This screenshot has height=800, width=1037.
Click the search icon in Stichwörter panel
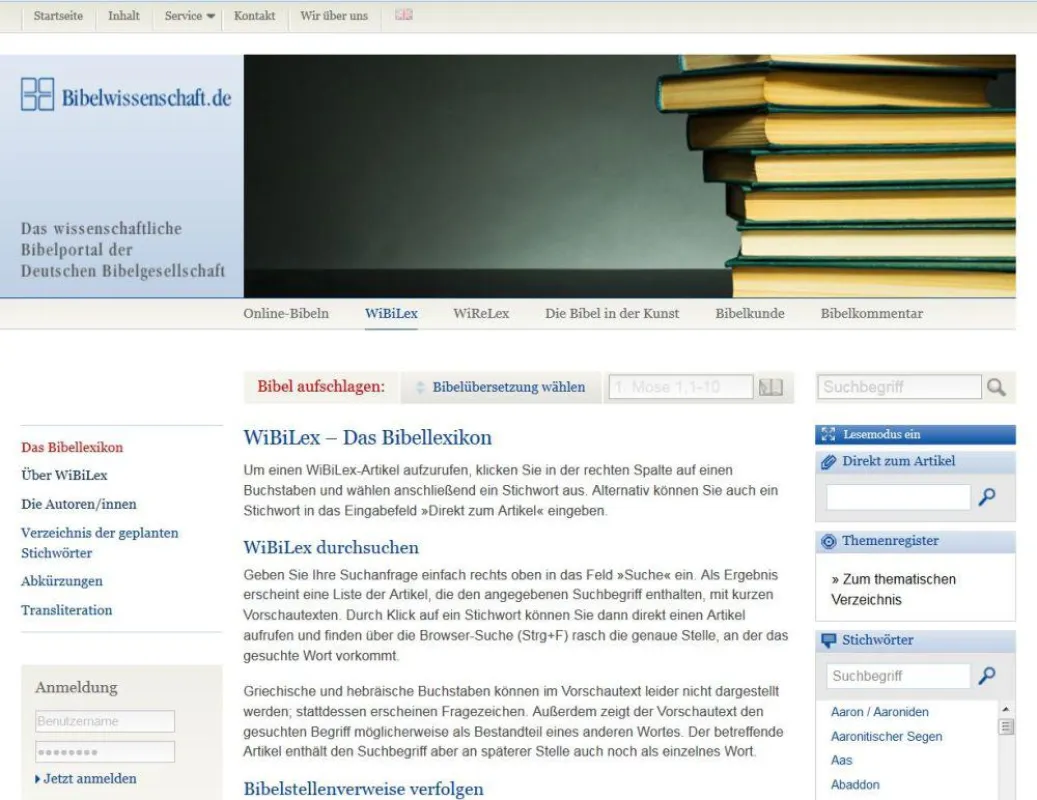(x=987, y=675)
